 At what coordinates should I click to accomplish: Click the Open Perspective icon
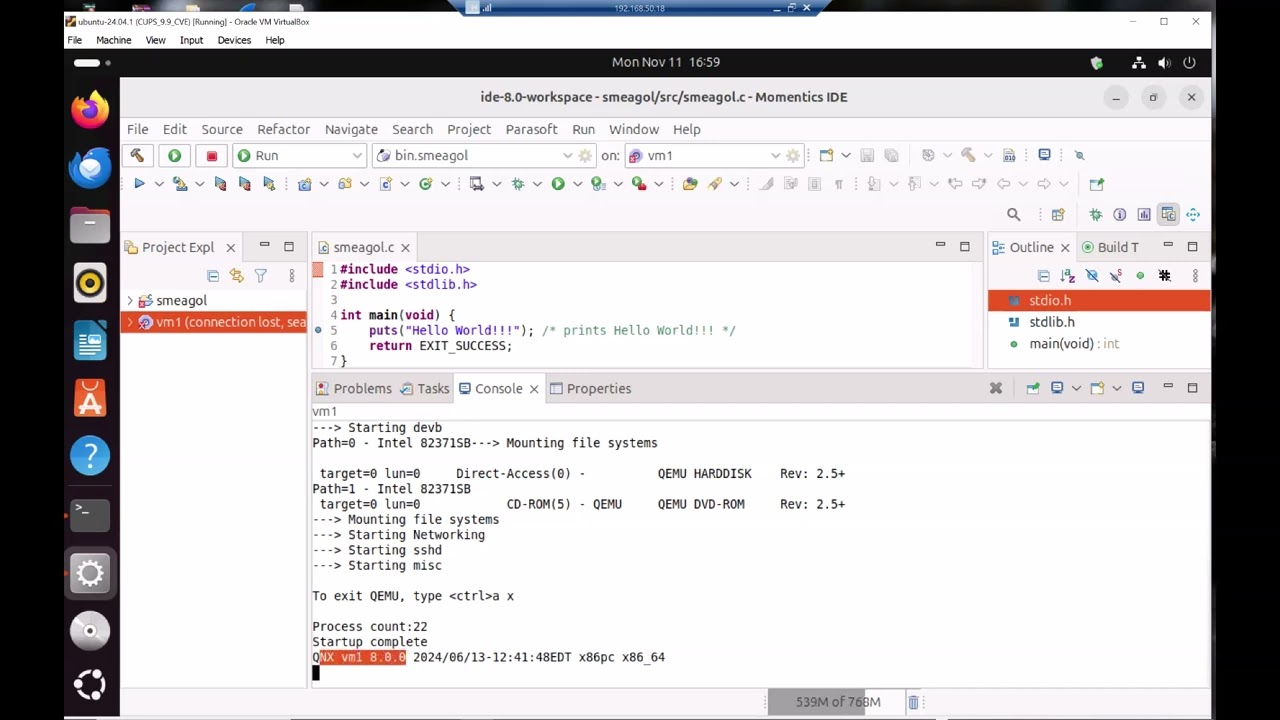pos(1058,214)
